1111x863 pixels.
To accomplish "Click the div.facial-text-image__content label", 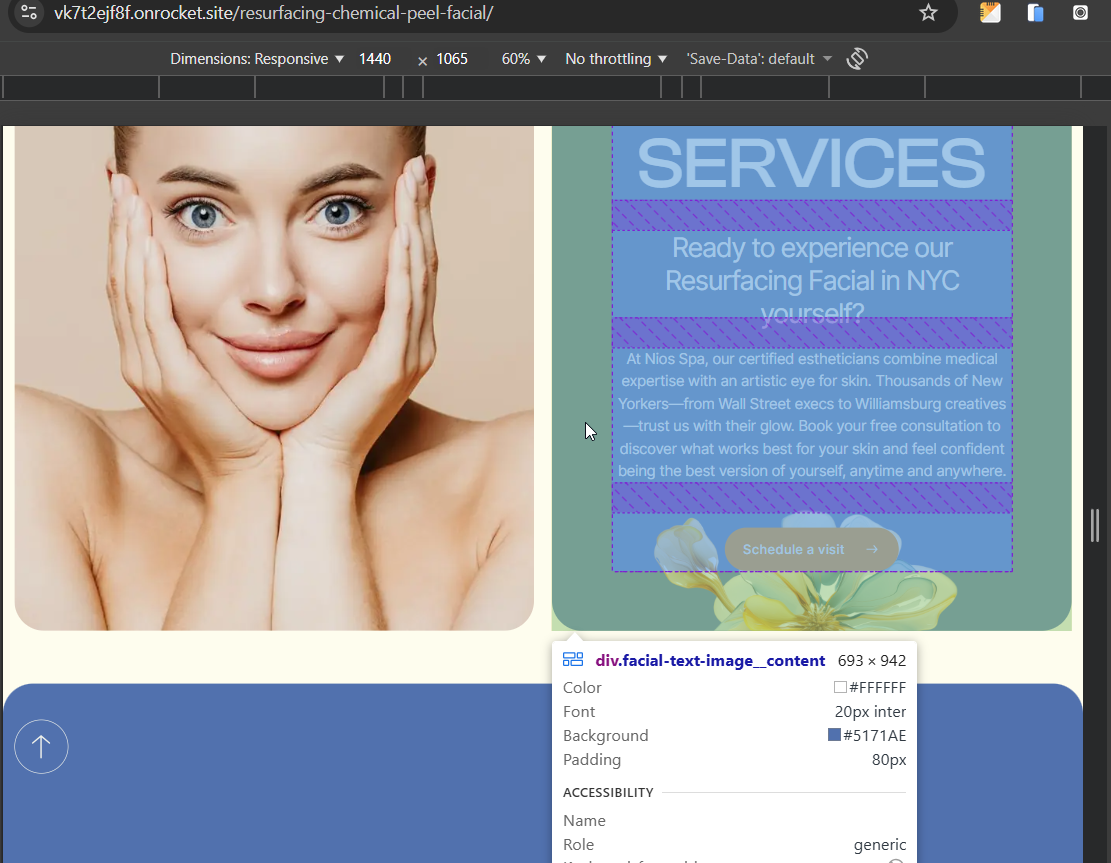I will [710, 660].
